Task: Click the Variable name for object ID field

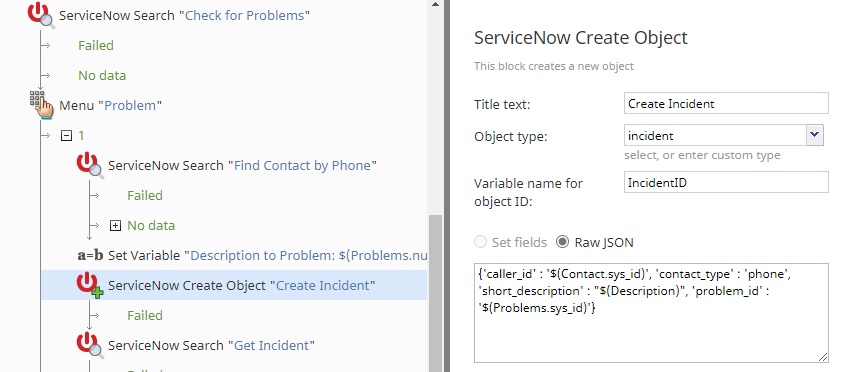Action: pos(726,183)
